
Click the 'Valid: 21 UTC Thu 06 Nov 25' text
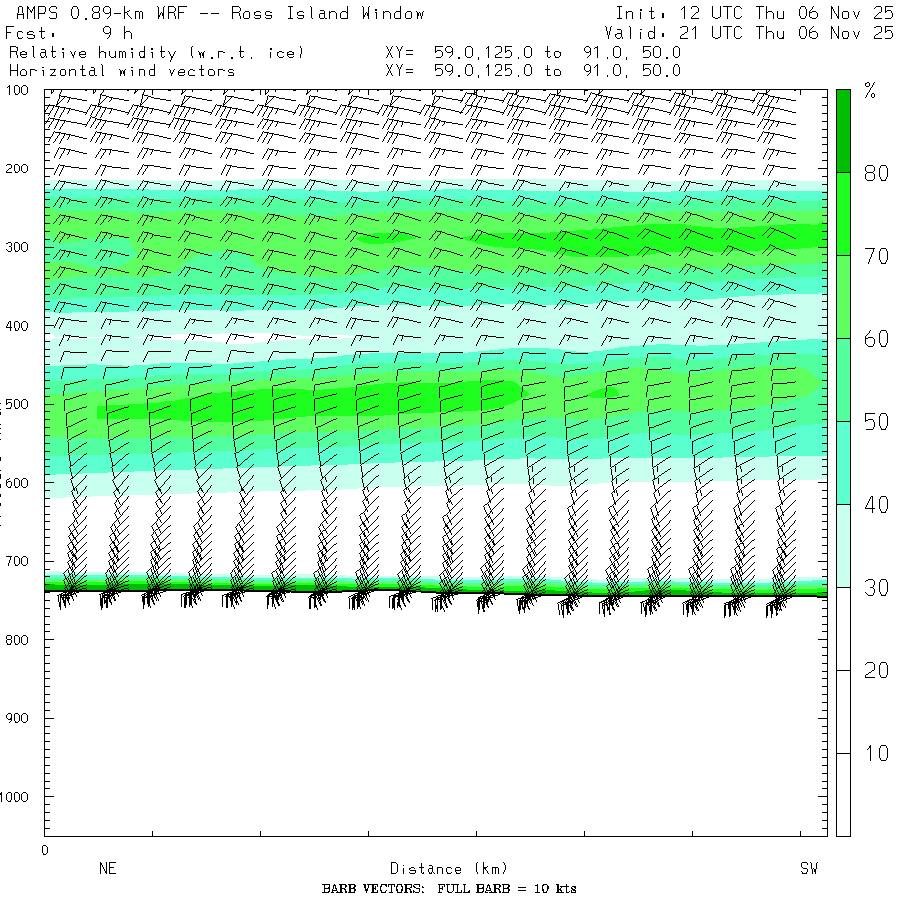(x=749, y=33)
